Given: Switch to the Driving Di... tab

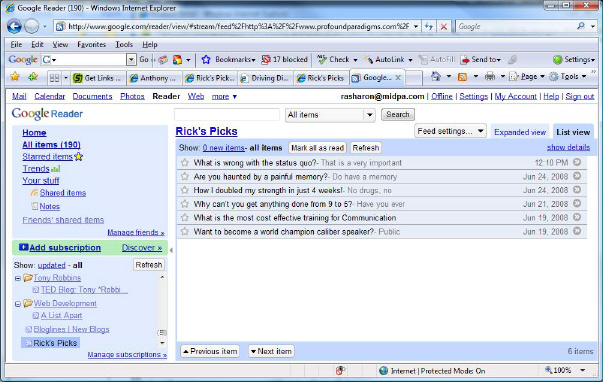Looking at the screenshot, I should point(265,78).
